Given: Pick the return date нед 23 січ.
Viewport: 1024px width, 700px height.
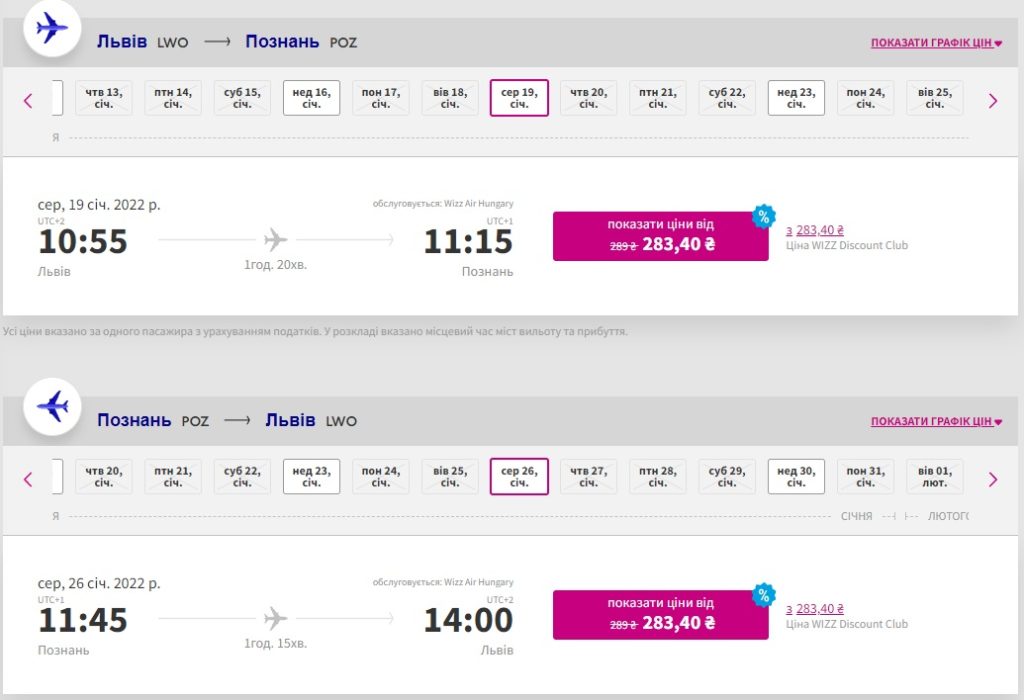Looking at the screenshot, I should pos(311,477).
